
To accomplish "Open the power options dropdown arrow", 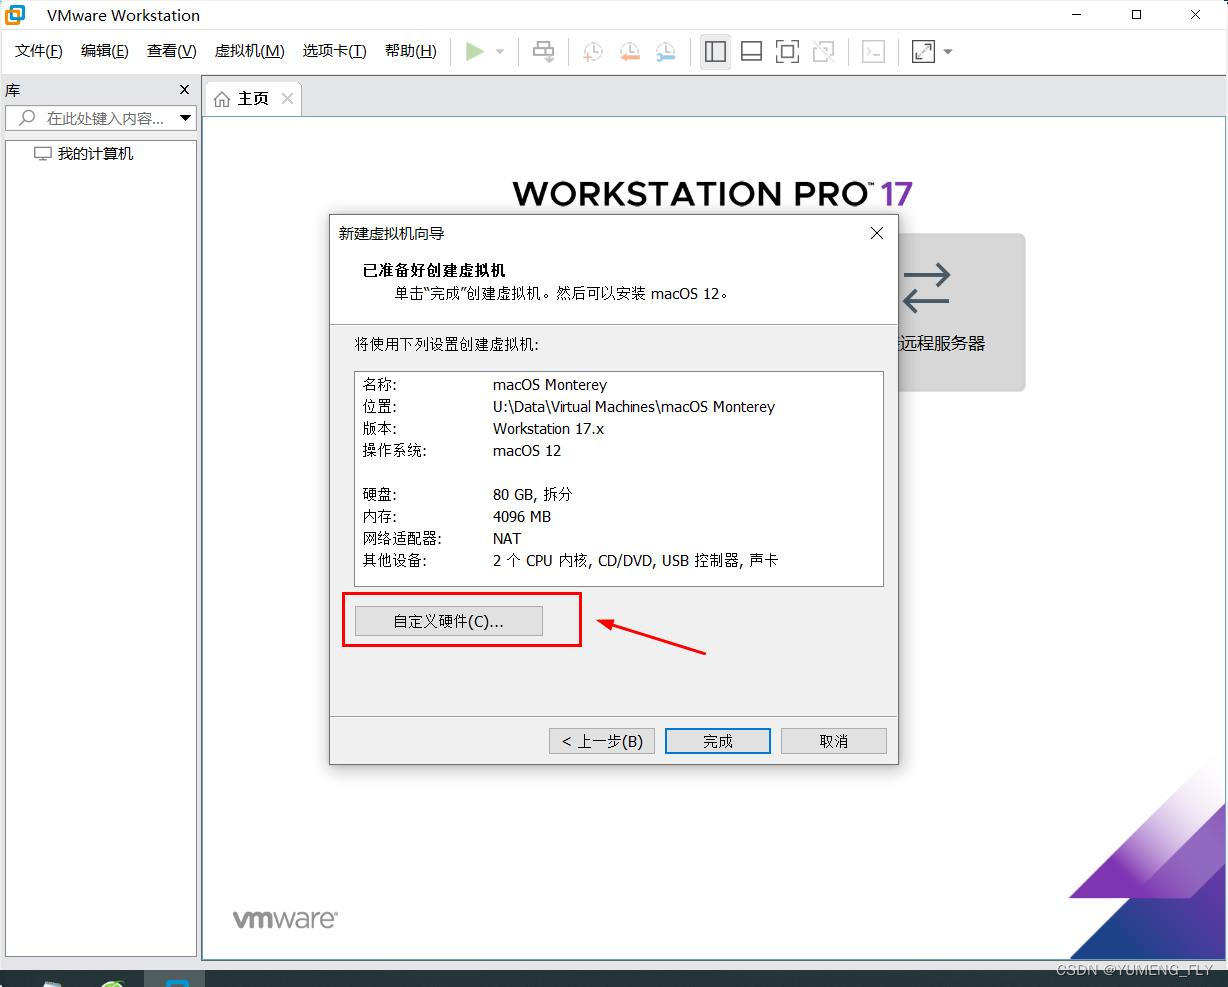I will [x=500, y=52].
